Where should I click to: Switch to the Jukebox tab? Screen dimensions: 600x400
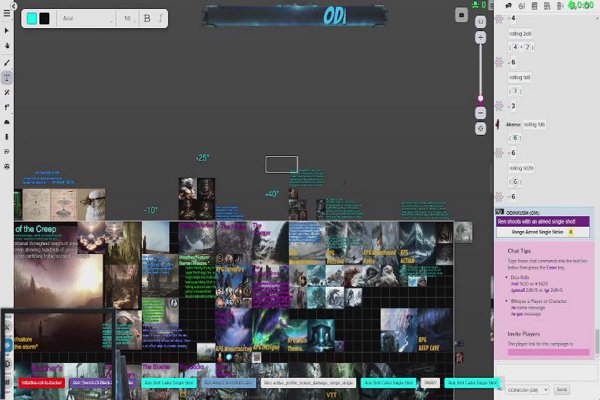tap(560, 6)
